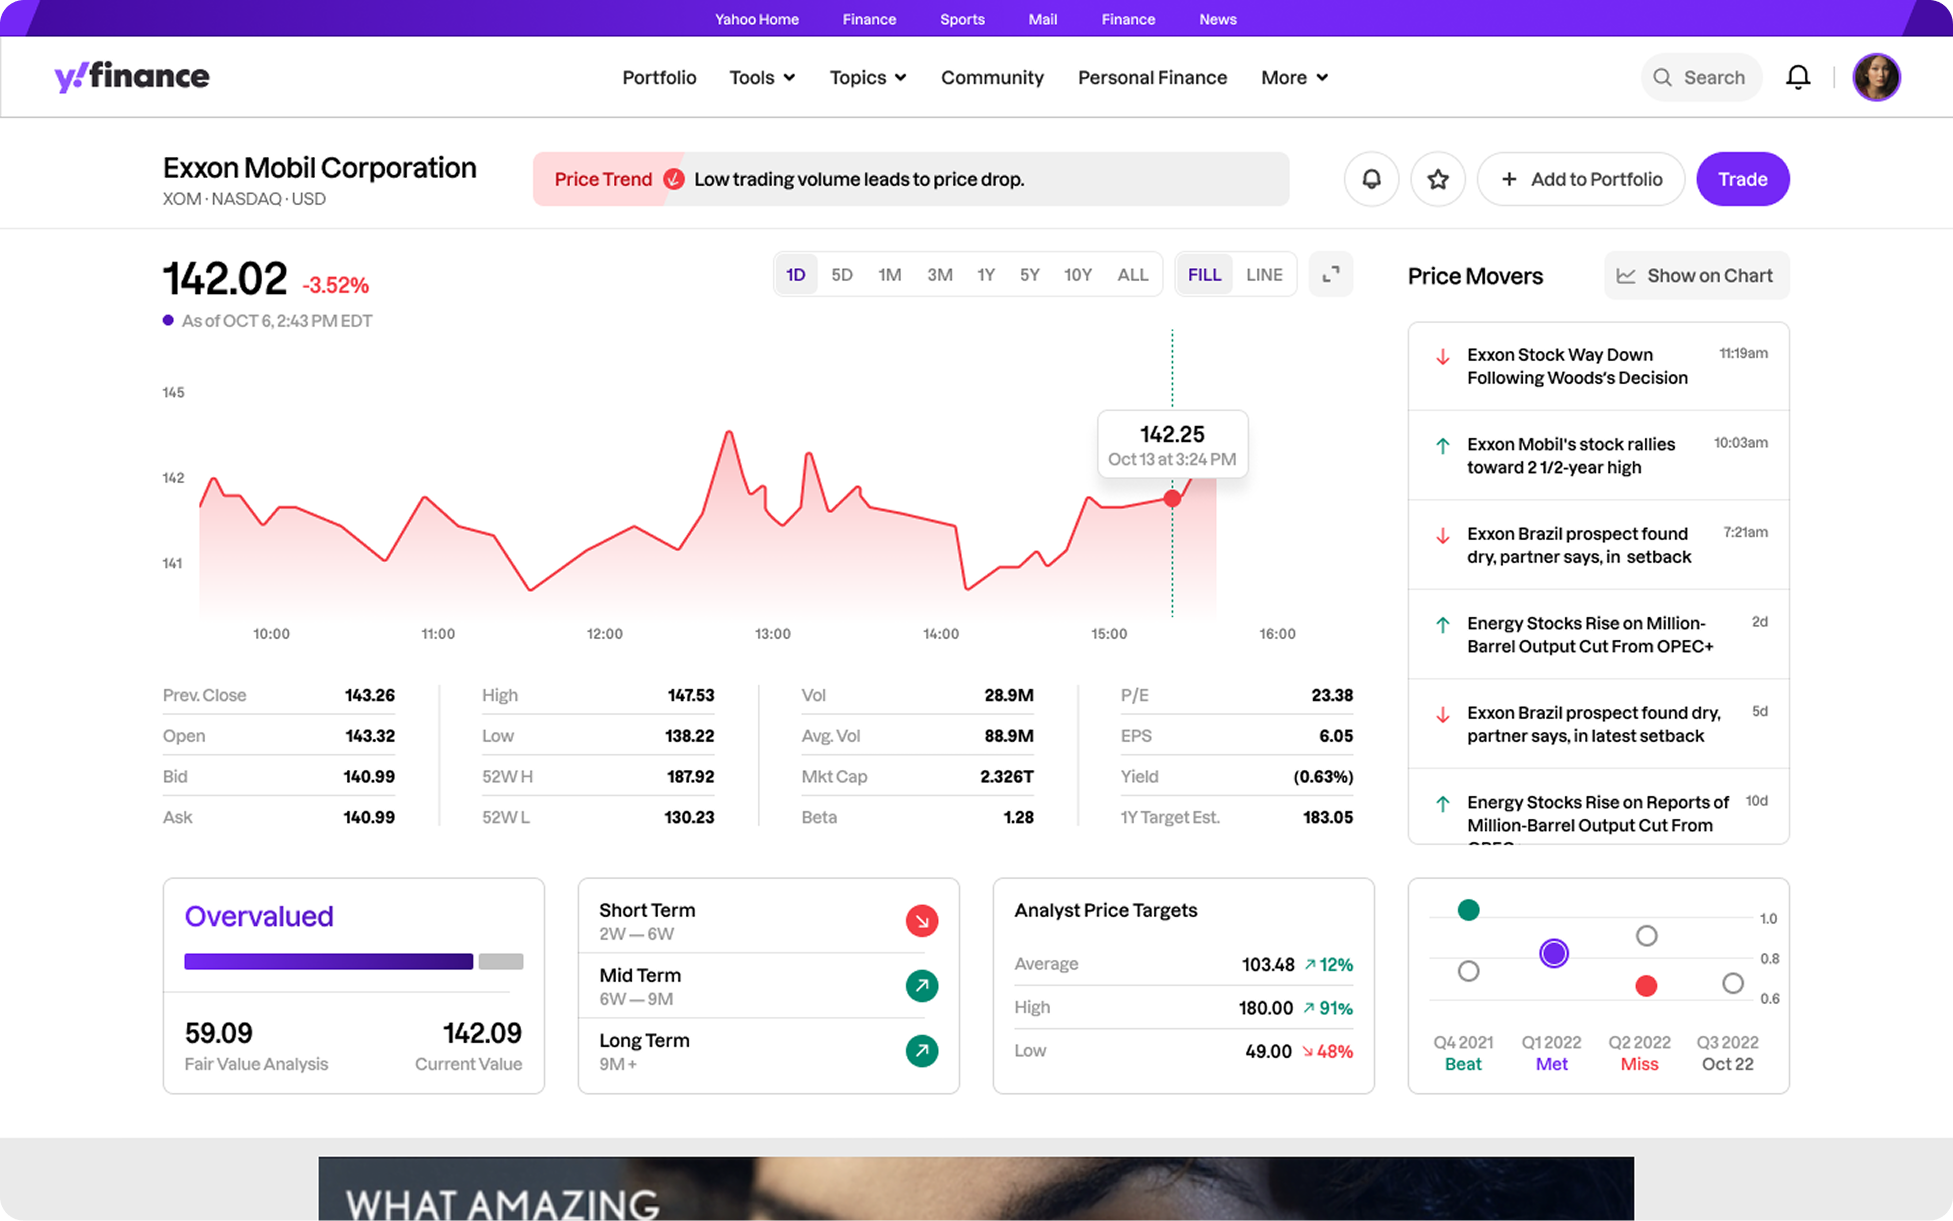
Task: Expand the More dropdown menu
Action: click(x=1294, y=77)
